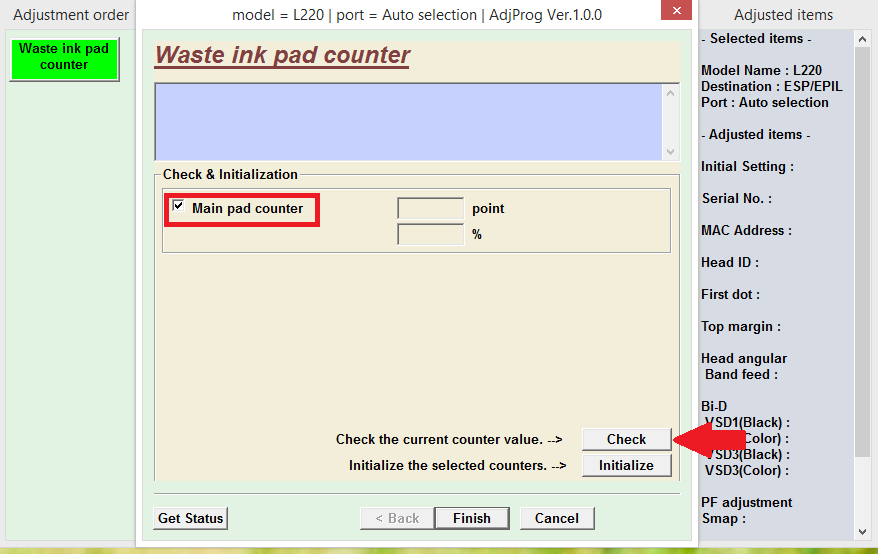Screen dimensions: 878x554
Task: Click the Check button
Action: (627, 439)
